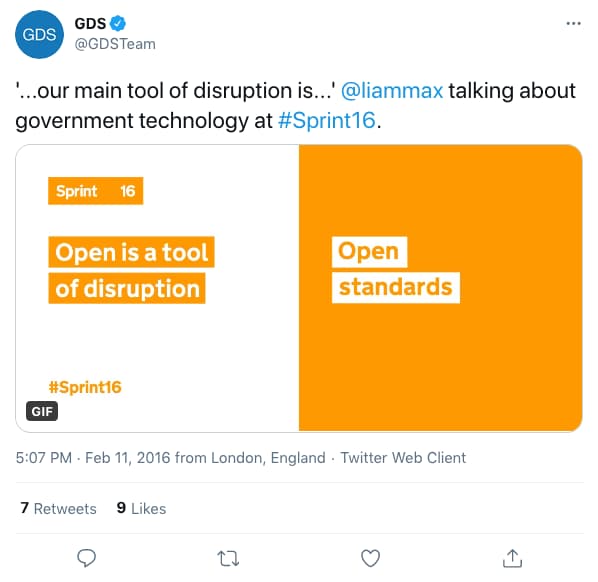Screen dimensions: 598x582
Task: Click the London, England location text
Action: tap(268, 458)
